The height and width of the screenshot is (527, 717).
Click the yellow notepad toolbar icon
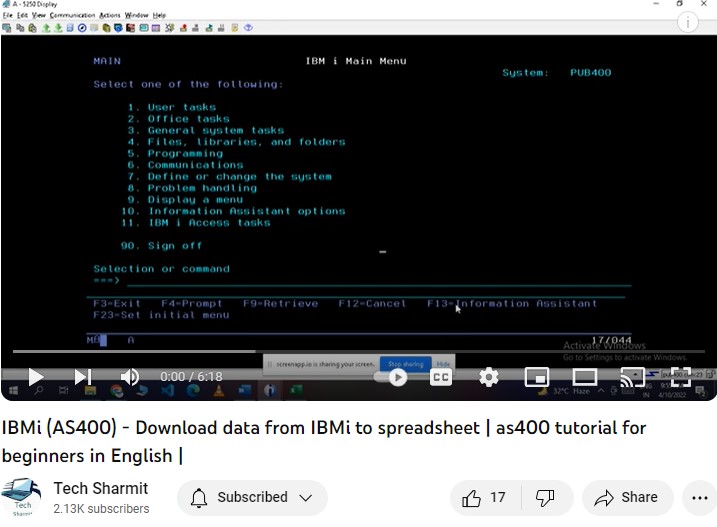click(x=235, y=28)
